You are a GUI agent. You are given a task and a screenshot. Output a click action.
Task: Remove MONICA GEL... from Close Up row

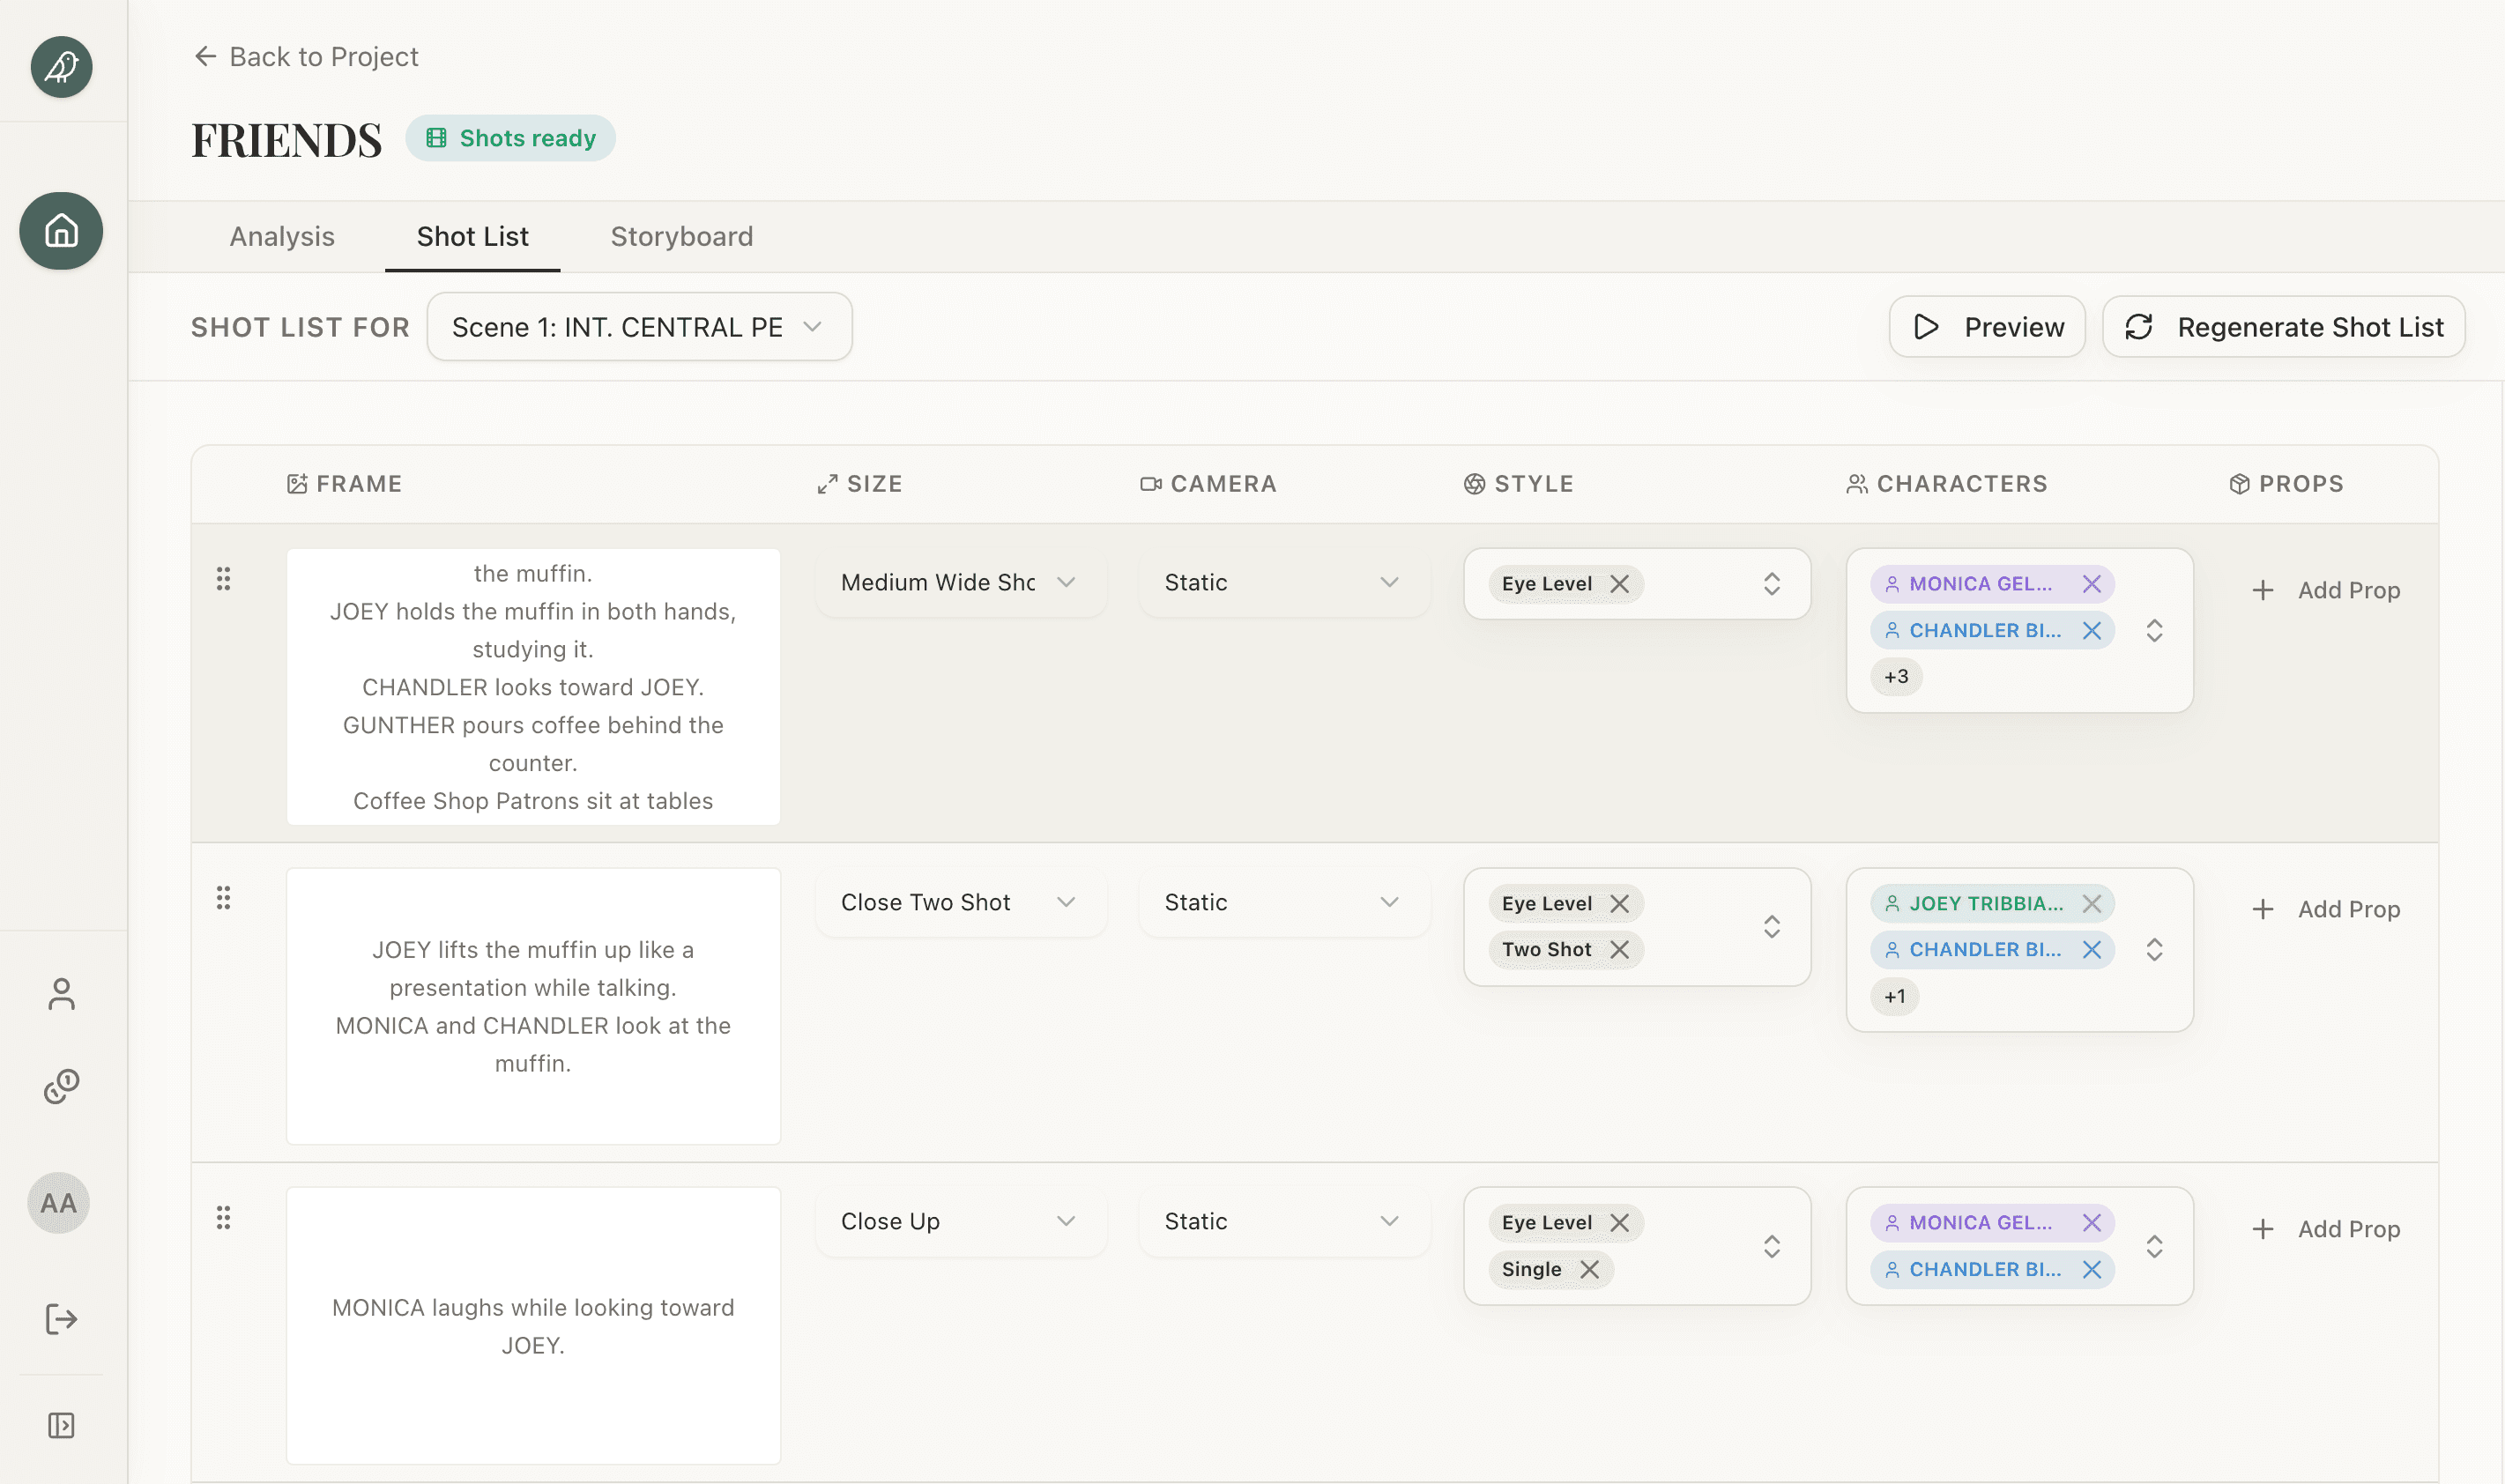pos(2092,1223)
